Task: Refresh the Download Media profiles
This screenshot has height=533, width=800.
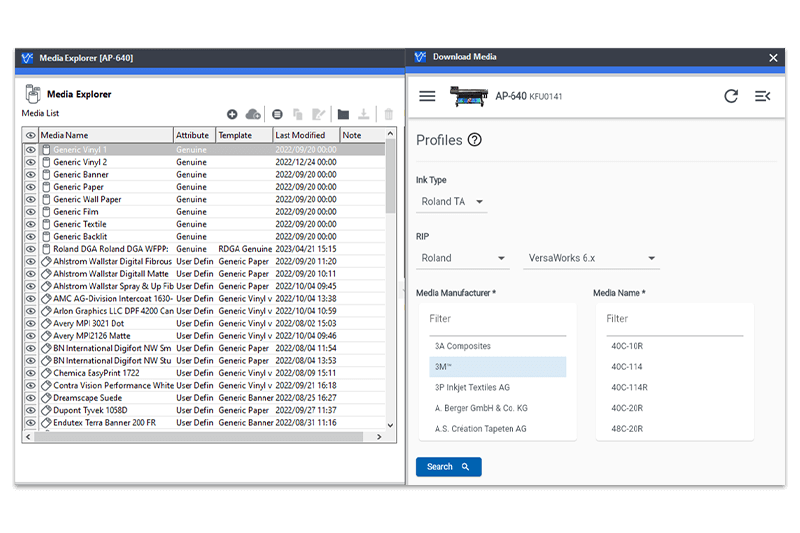Action: (731, 96)
